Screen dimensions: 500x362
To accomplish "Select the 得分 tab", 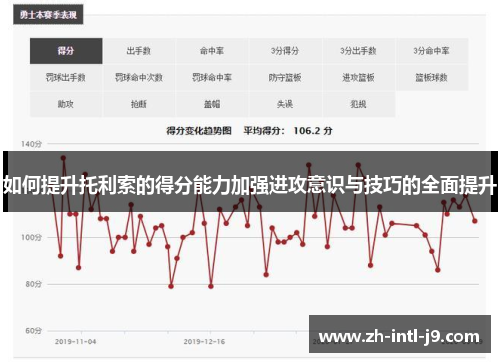I will (66, 51).
